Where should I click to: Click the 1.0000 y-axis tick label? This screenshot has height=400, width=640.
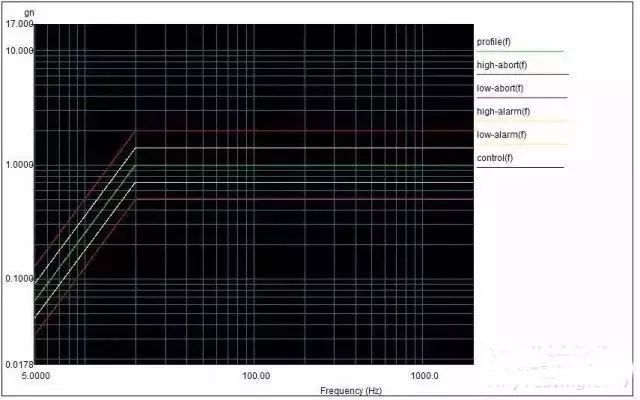click(x=19, y=164)
